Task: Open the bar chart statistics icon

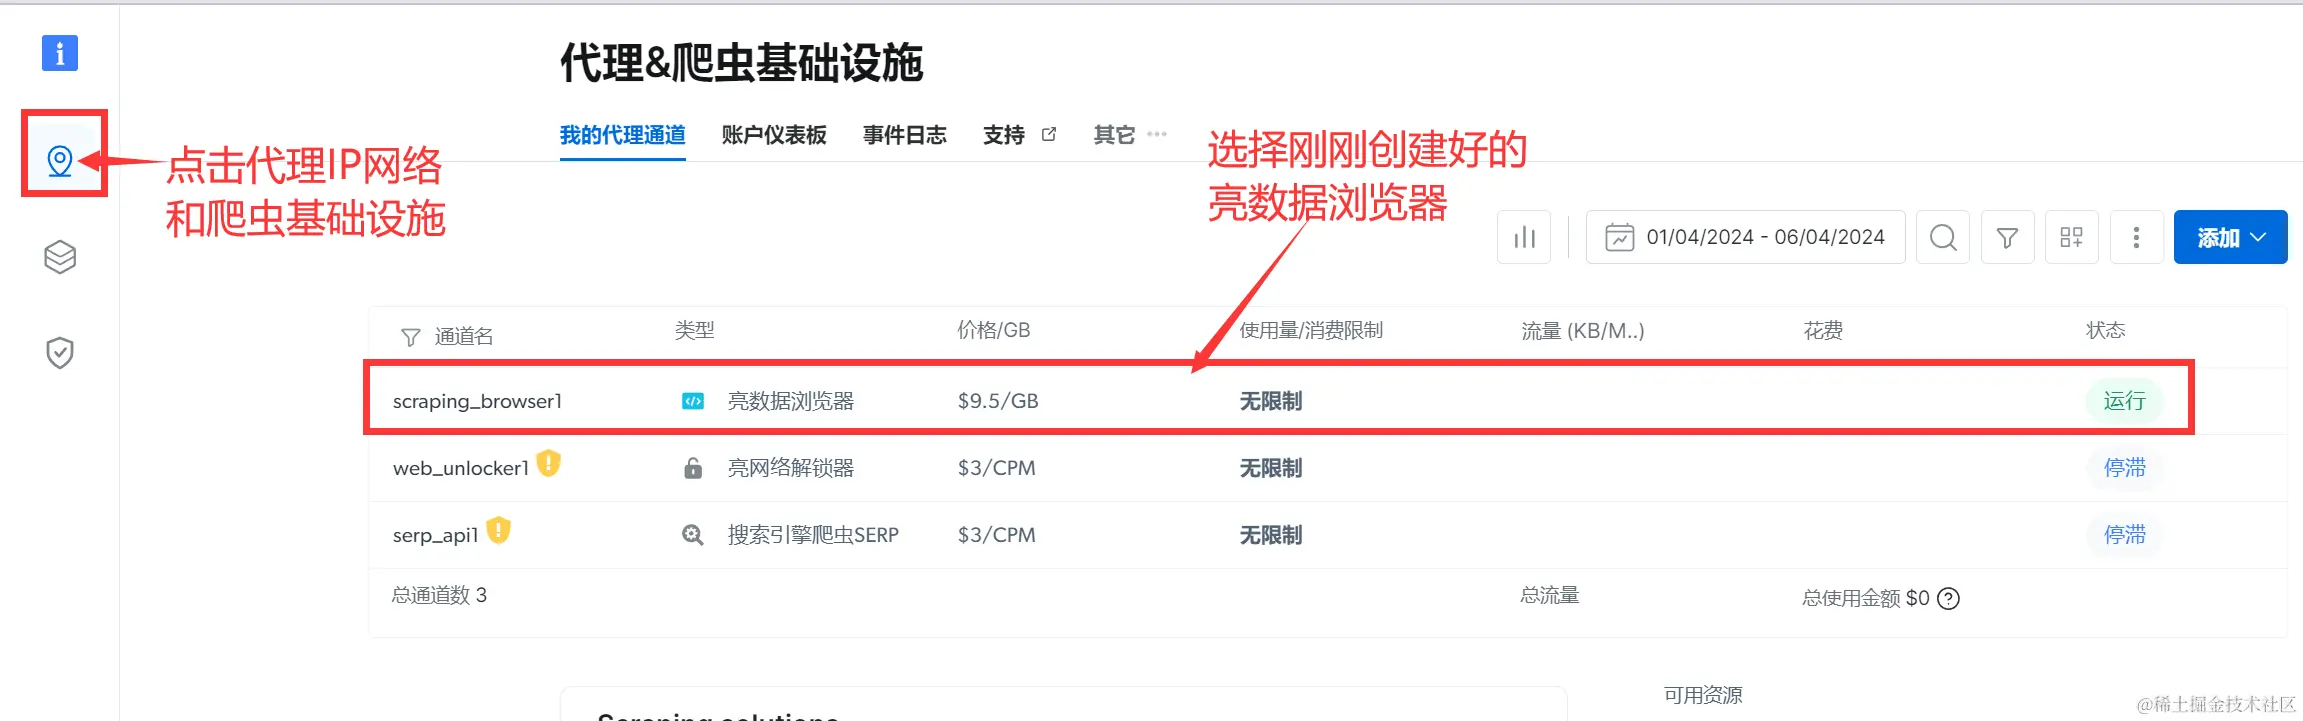Action: (x=1524, y=237)
